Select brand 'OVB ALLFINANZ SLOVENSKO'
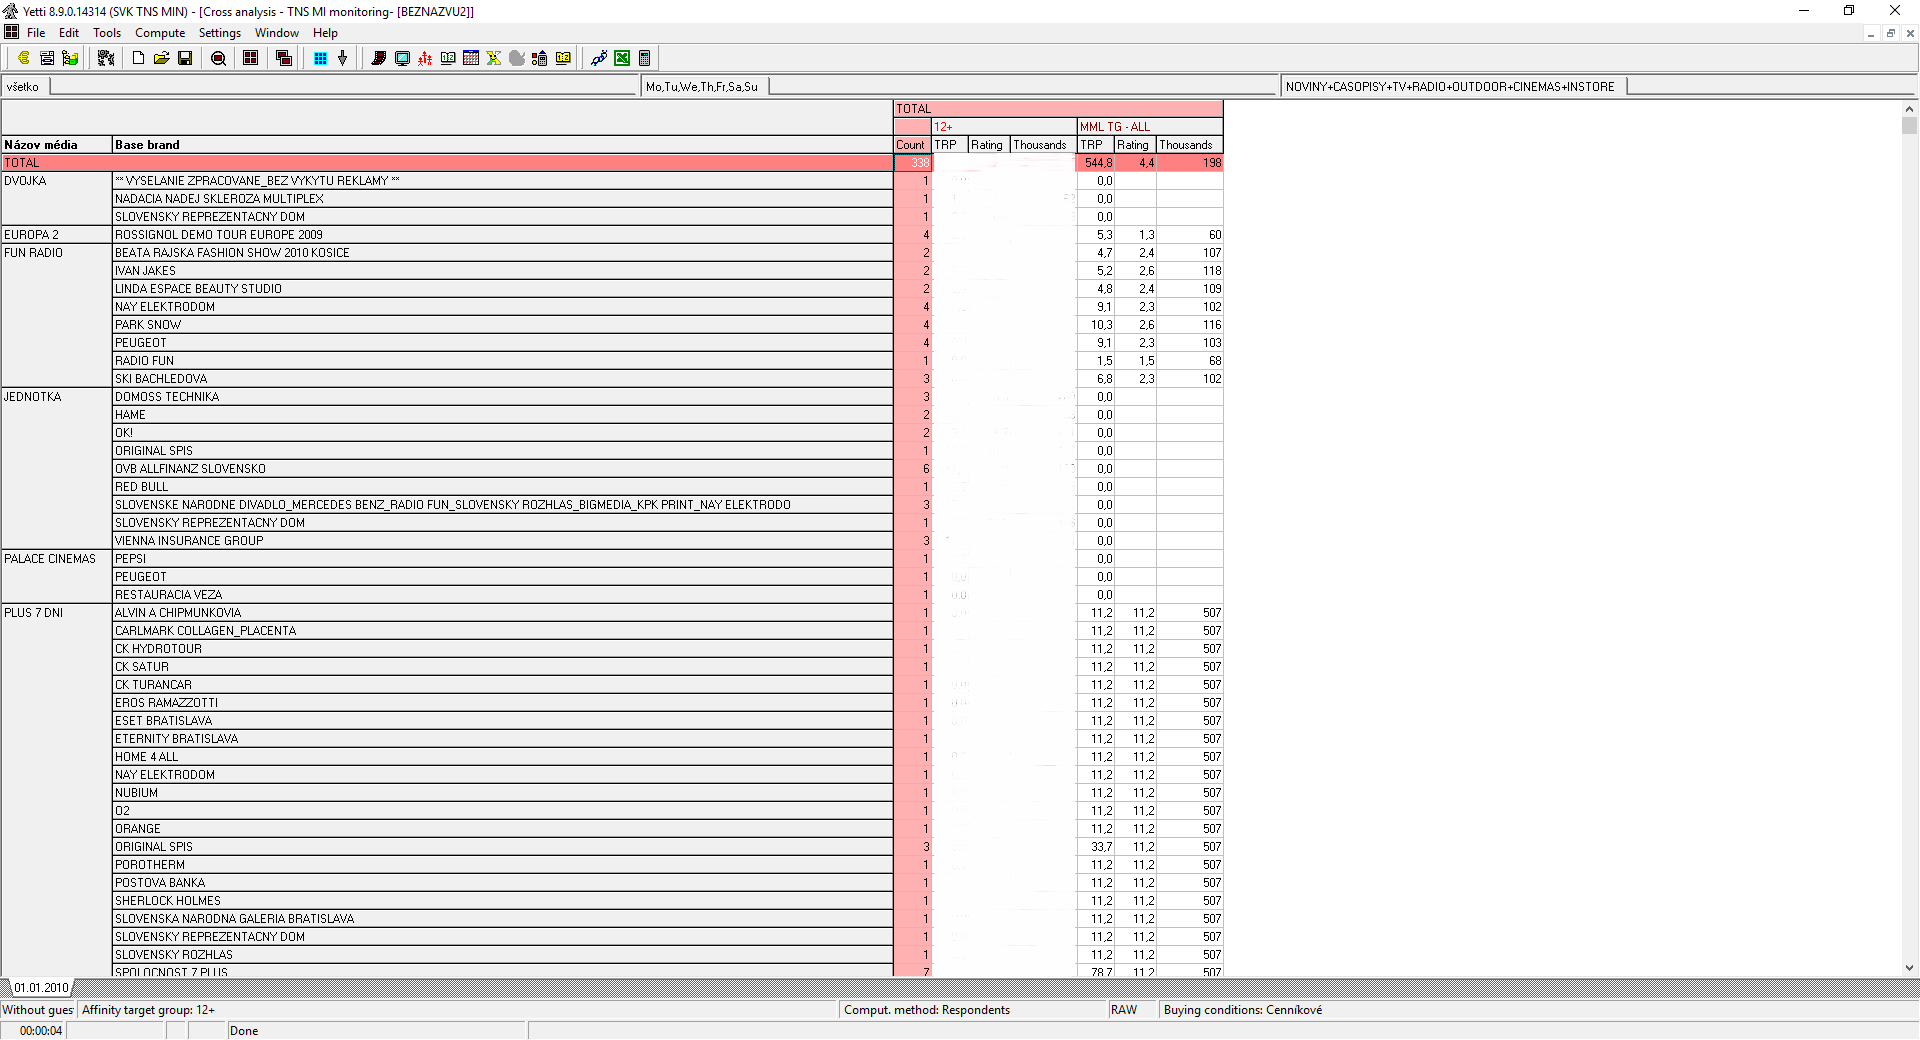This screenshot has width=1920, height=1040. tap(502, 469)
